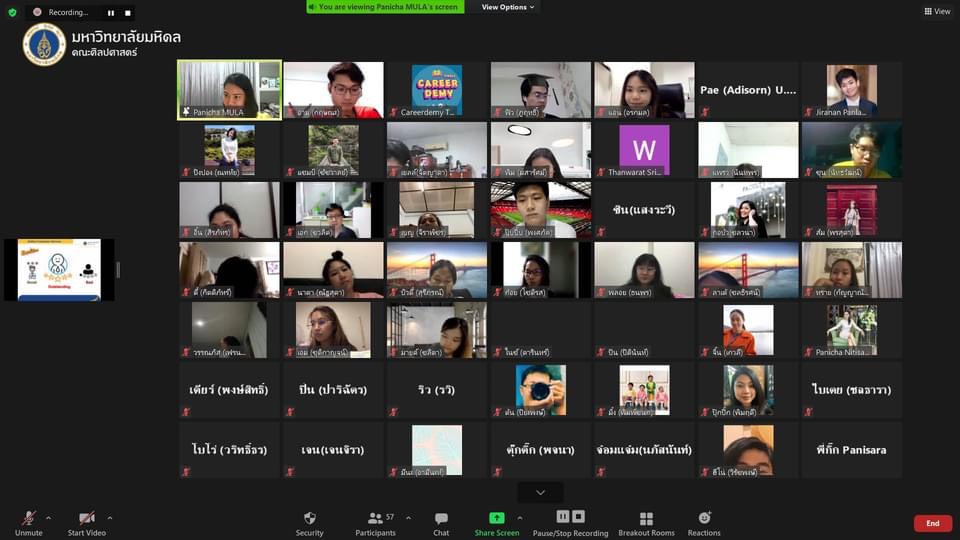Open the View Options dropdown

click(x=508, y=7)
